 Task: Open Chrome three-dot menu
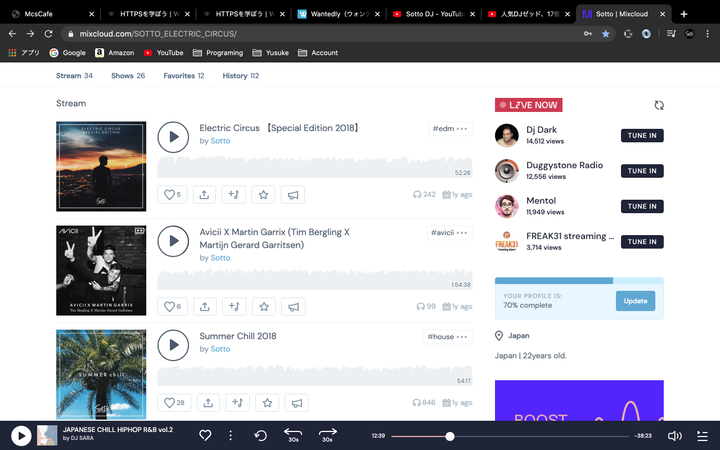coord(708,34)
